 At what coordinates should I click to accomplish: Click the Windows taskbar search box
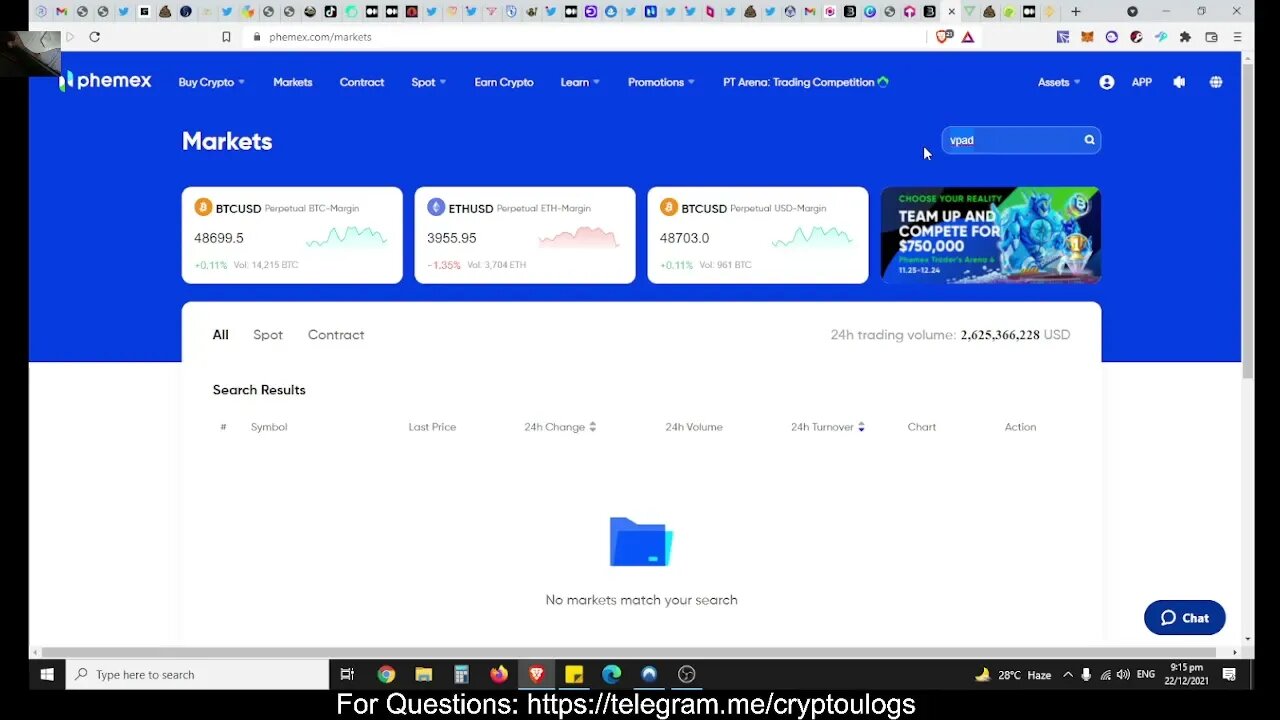pos(197,675)
